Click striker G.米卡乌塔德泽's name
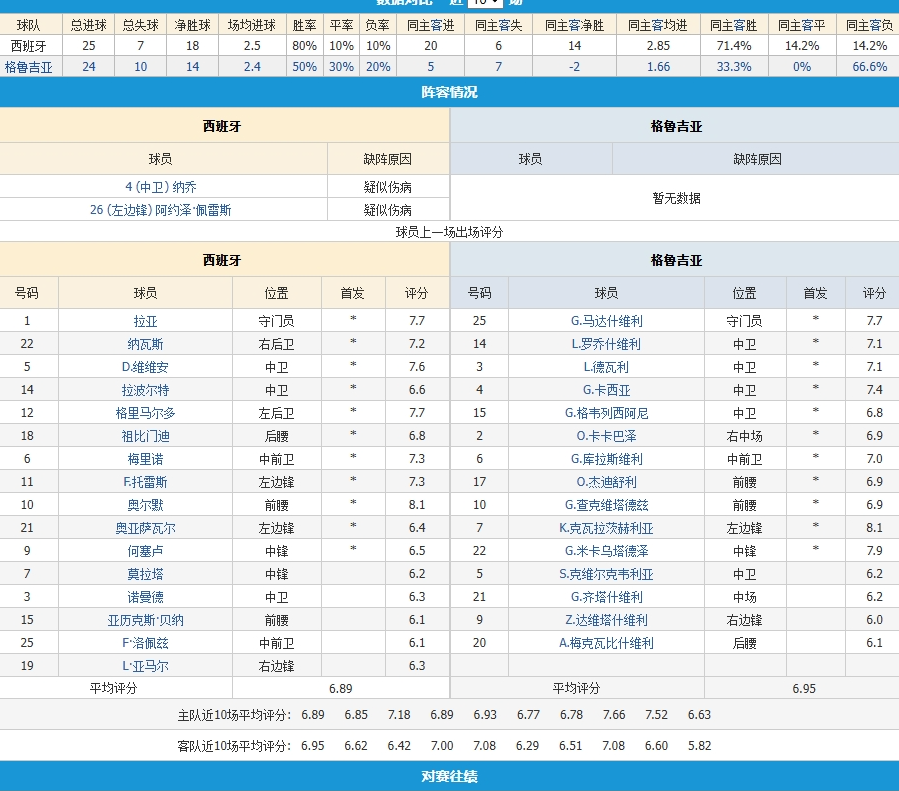The image size is (899, 791). point(606,551)
